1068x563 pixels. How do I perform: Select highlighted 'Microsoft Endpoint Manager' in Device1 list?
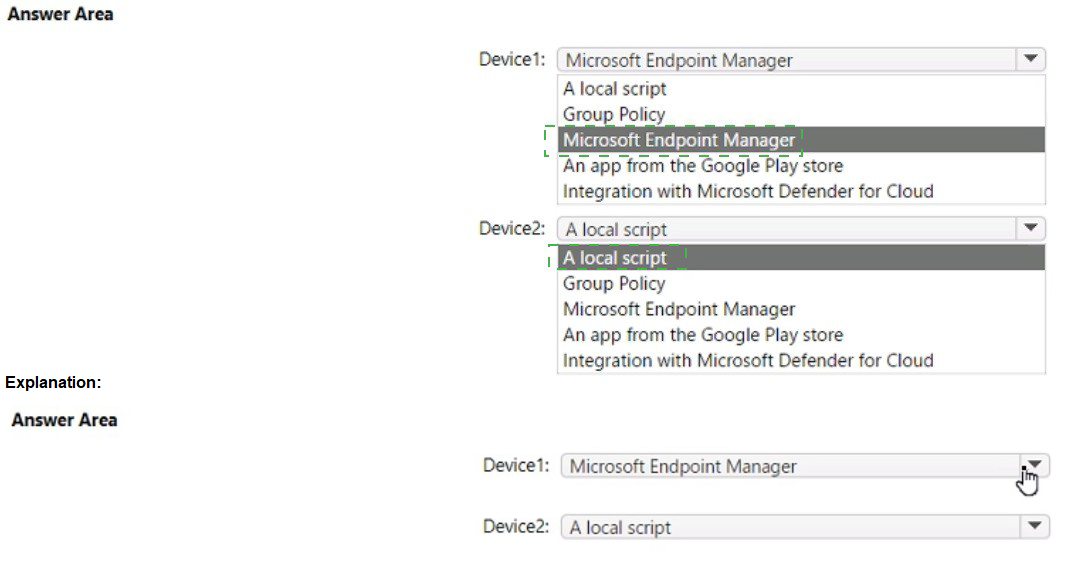pyautogui.click(x=801, y=140)
